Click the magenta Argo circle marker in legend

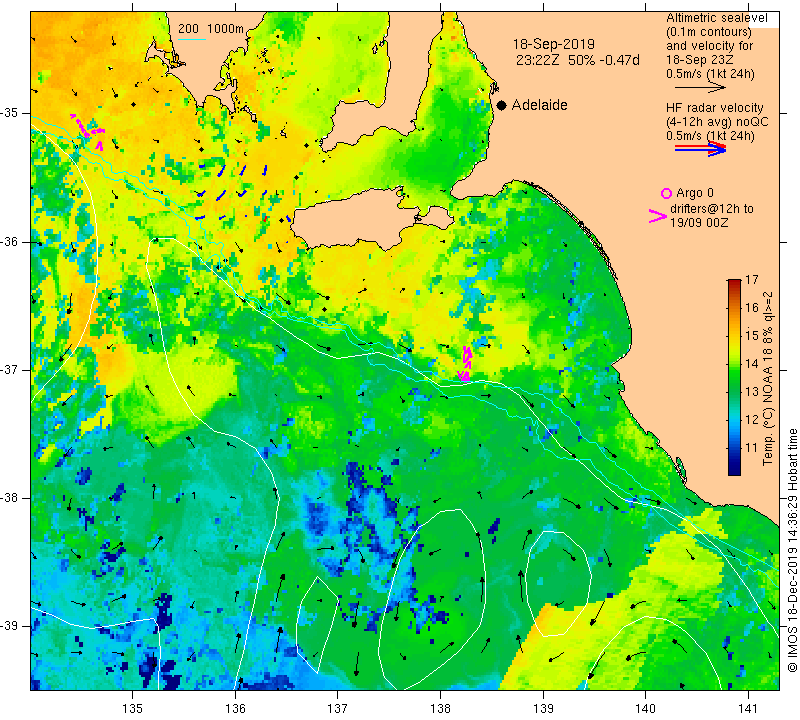(x=666, y=193)
